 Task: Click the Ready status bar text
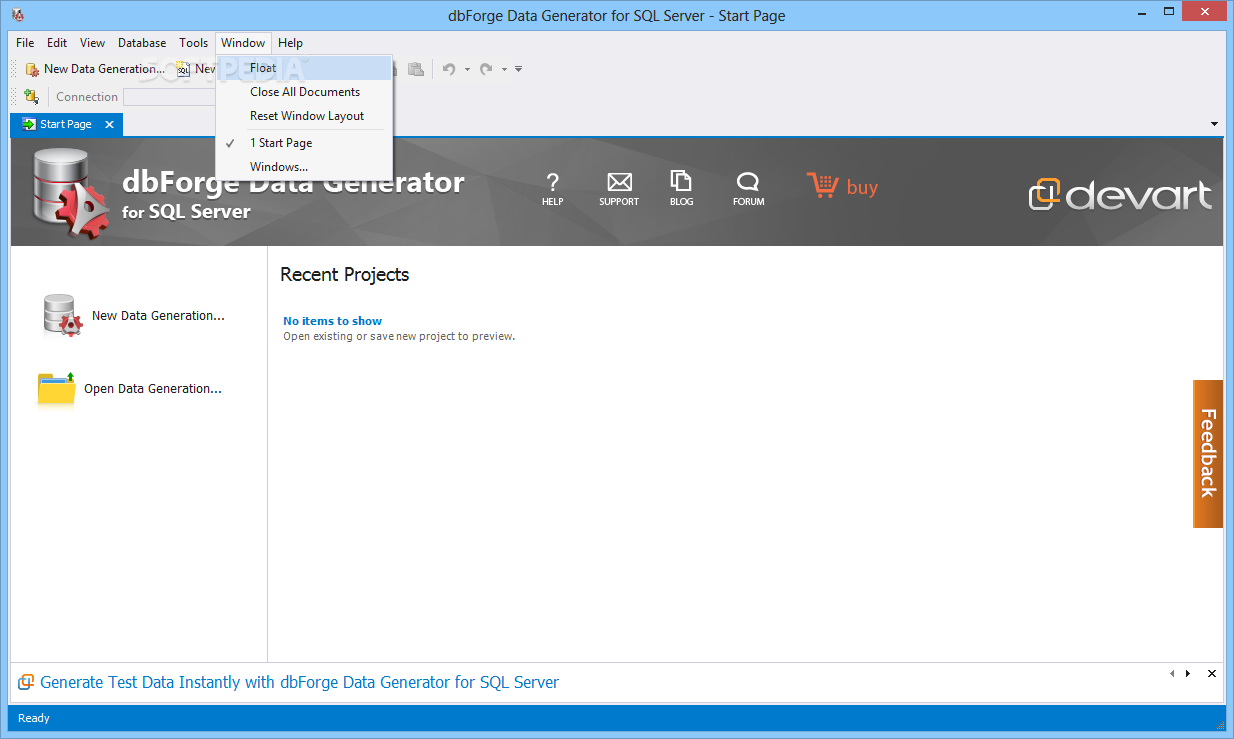tap(34, 718)
